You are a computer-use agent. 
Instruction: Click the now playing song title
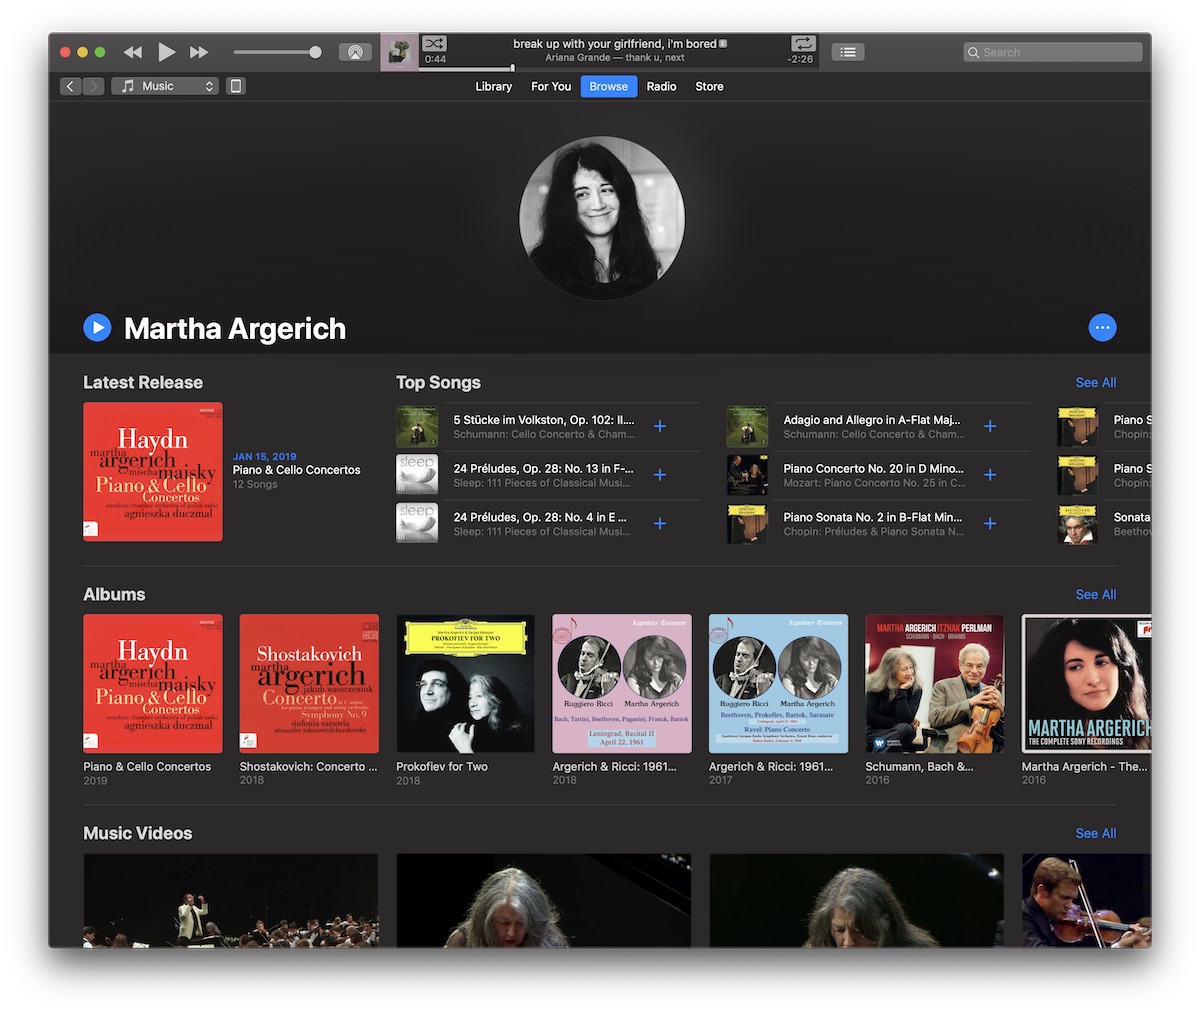pyautogui.click(x=615, y=44)
